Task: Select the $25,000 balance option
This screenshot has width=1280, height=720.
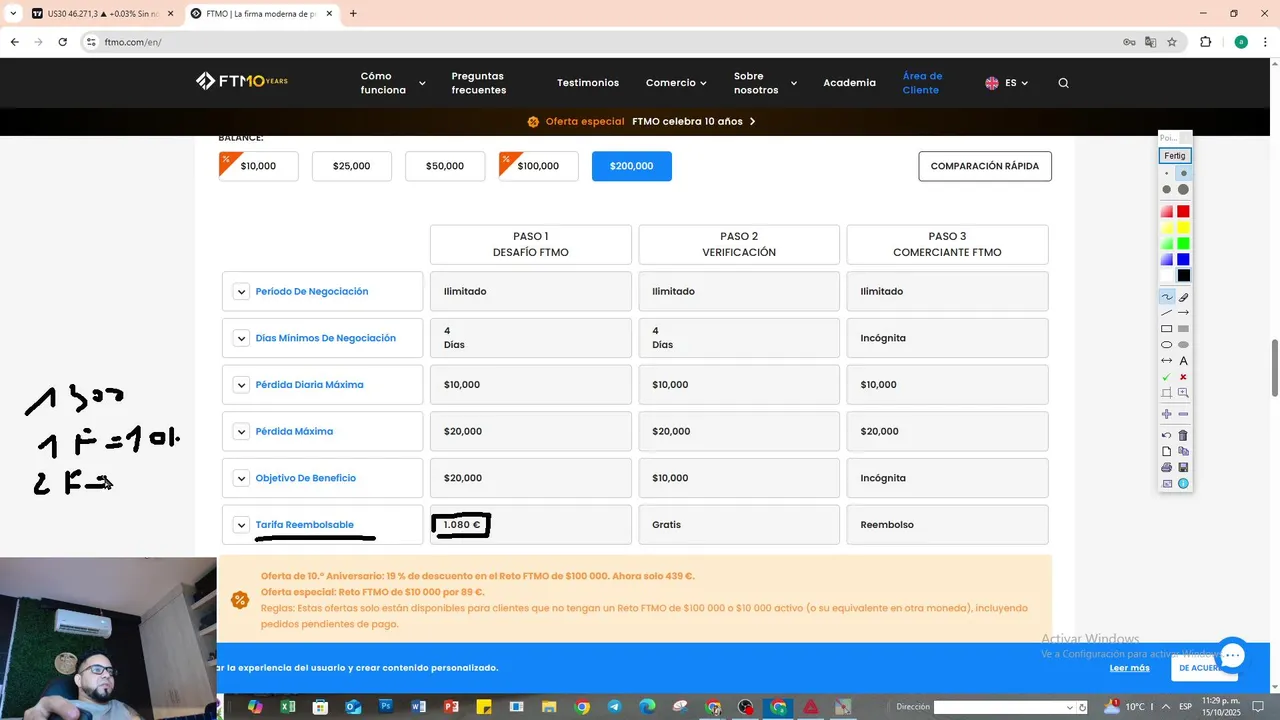Action: tap(352, 166)
